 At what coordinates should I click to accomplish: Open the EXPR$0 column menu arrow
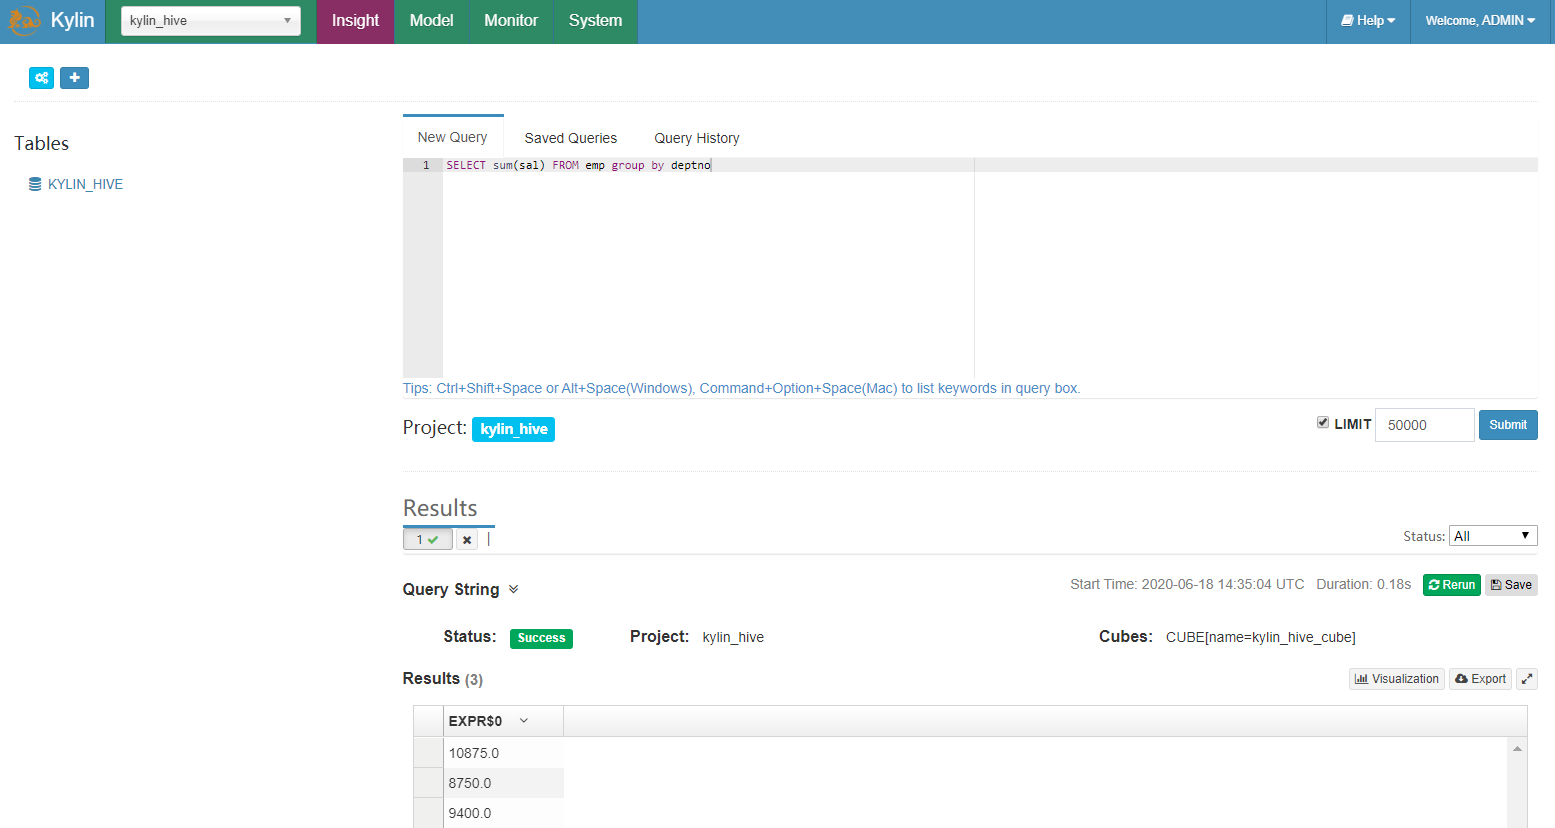[523, 721]
